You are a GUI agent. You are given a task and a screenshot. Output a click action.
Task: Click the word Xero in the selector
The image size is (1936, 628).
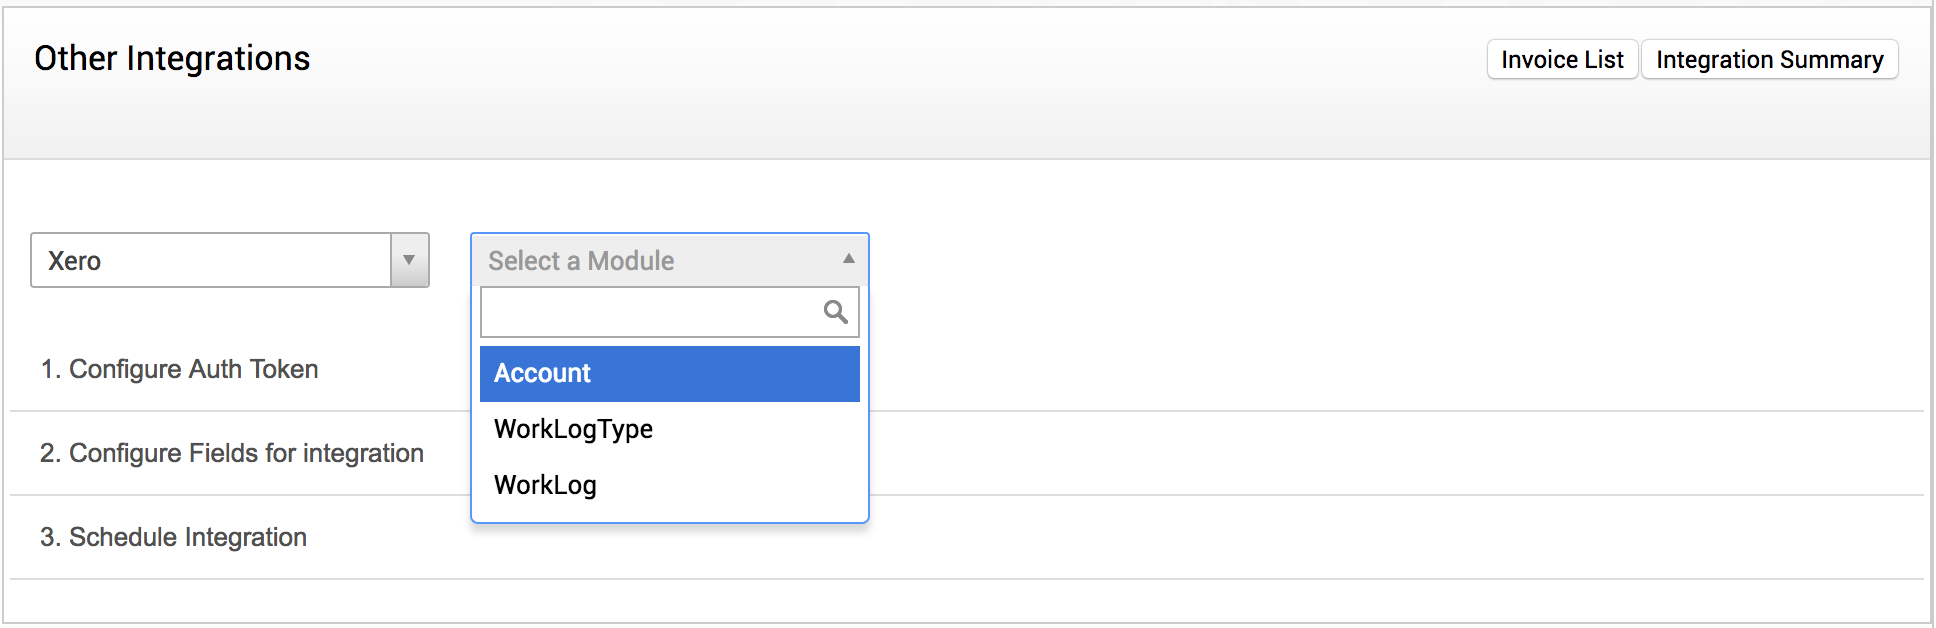click(75, 261)
